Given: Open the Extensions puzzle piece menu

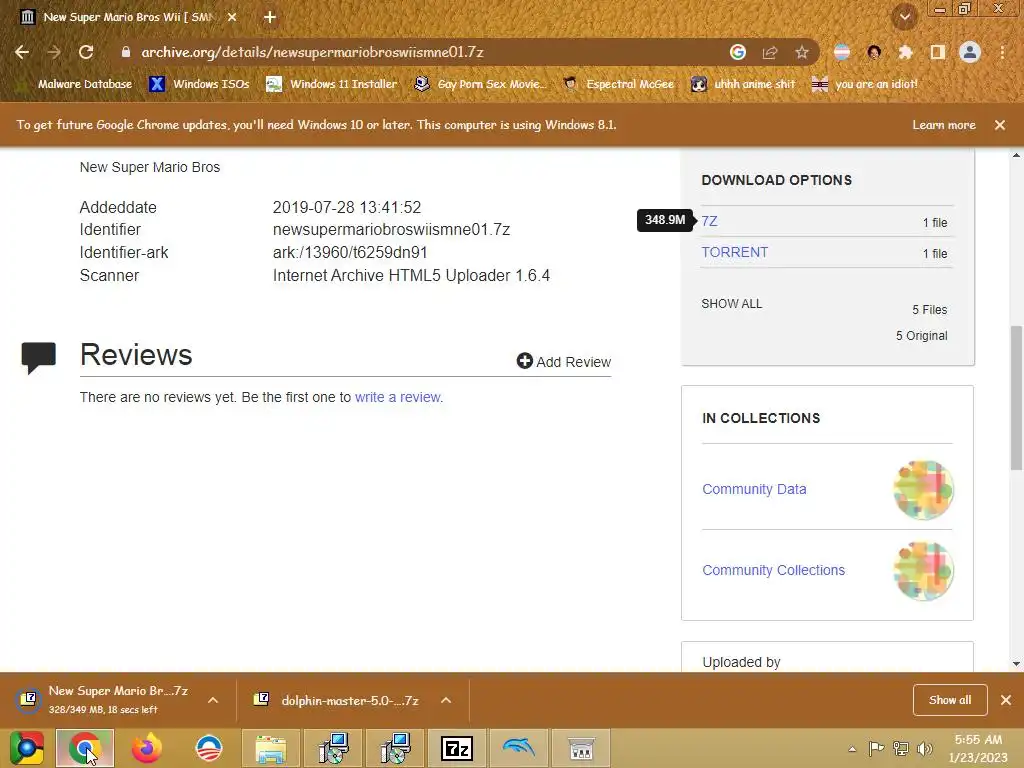Looking at the screenshot, I should point(905,52).
